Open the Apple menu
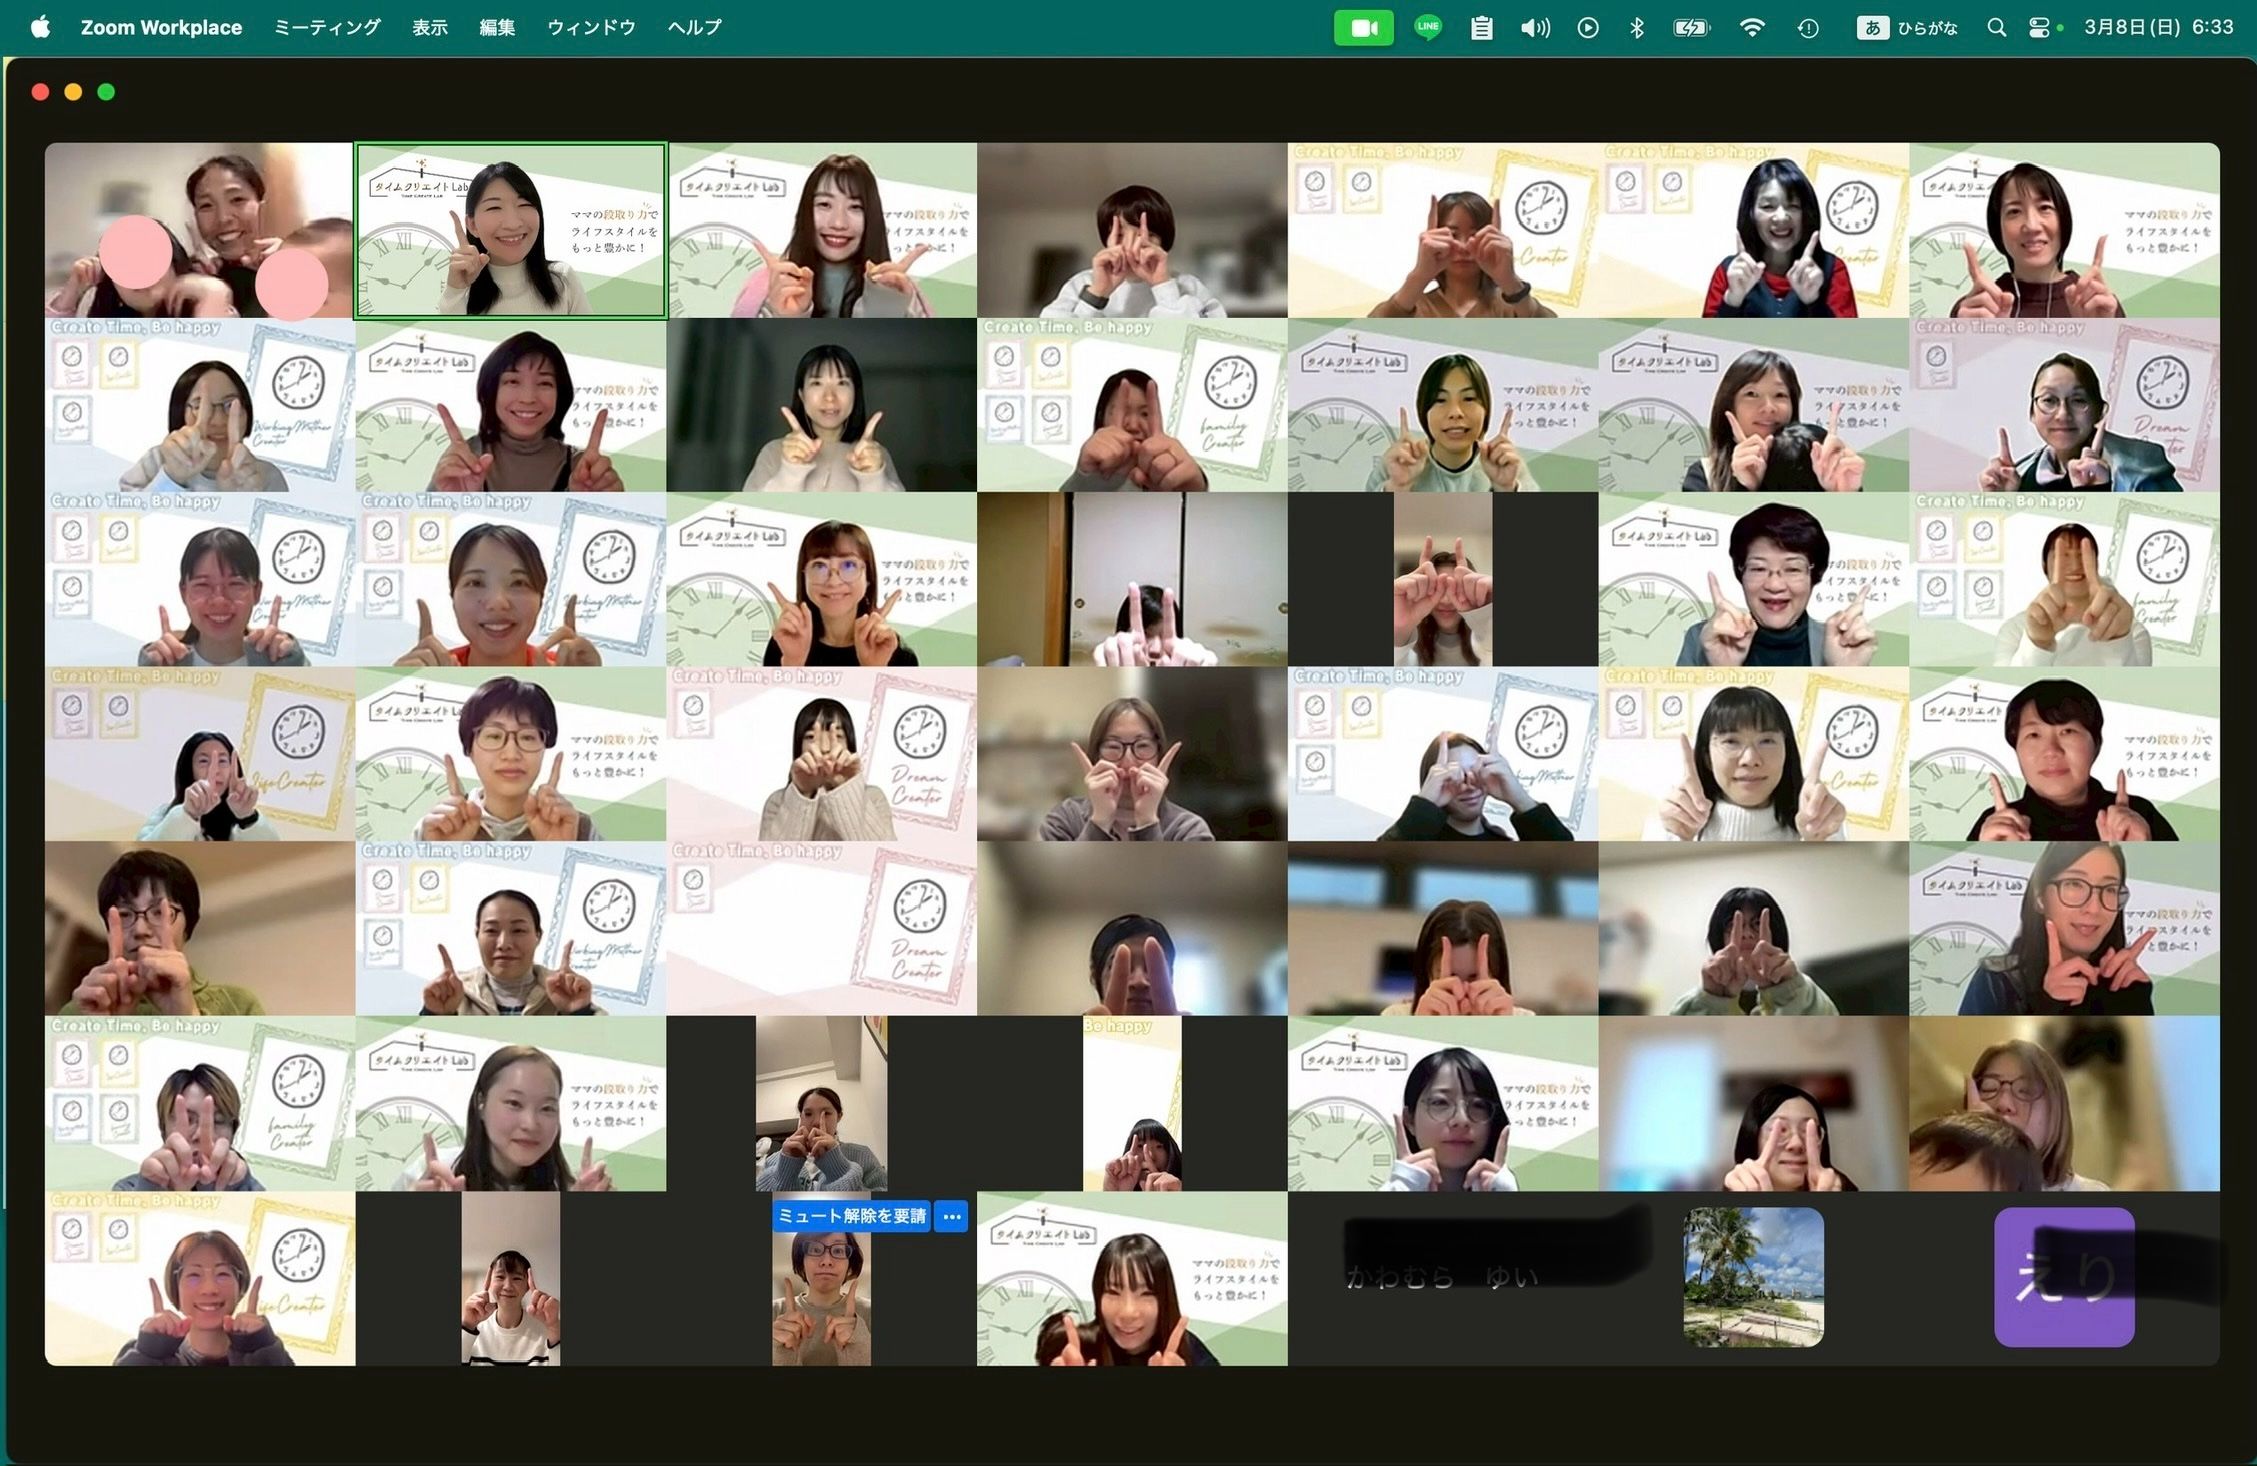Screen dimensions: 2257x1466 click(41, 27)
